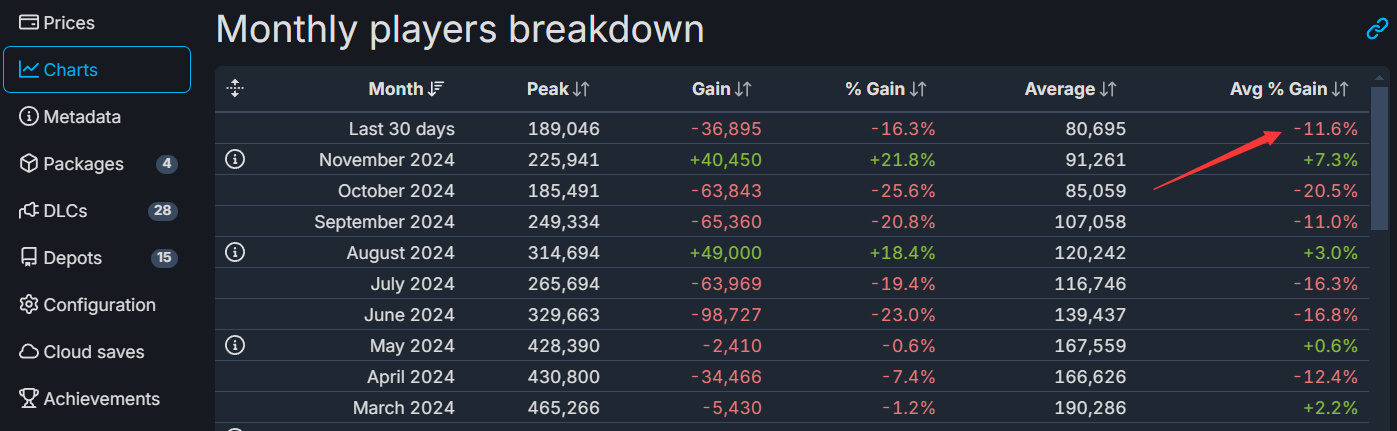Click the link icon beside the Monthly players heading
This screenshot has height=431, width=1397.
[x=1377, y=30]
